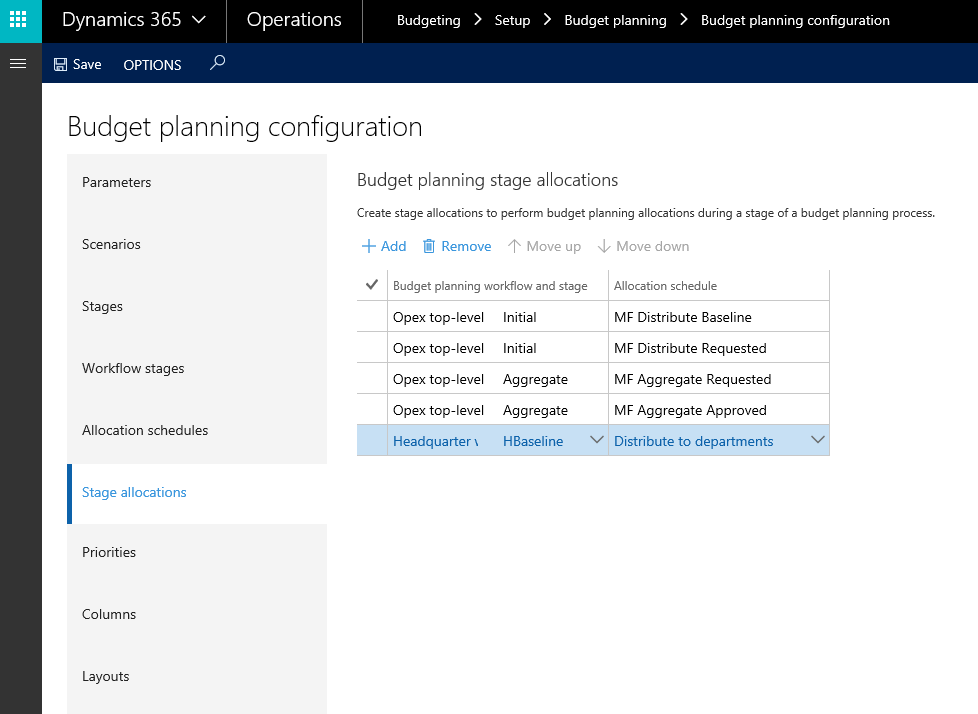This screenshot has width=978, height=714.
Task: Select the MF Distribute Baseline row checkbox
Action: pos(372,317)
